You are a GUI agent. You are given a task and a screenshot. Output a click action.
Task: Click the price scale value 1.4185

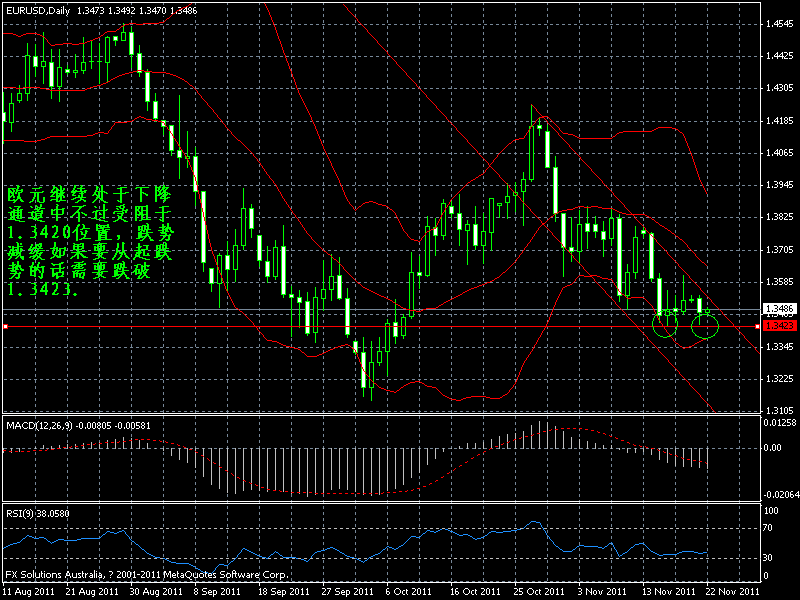[780, 121]
